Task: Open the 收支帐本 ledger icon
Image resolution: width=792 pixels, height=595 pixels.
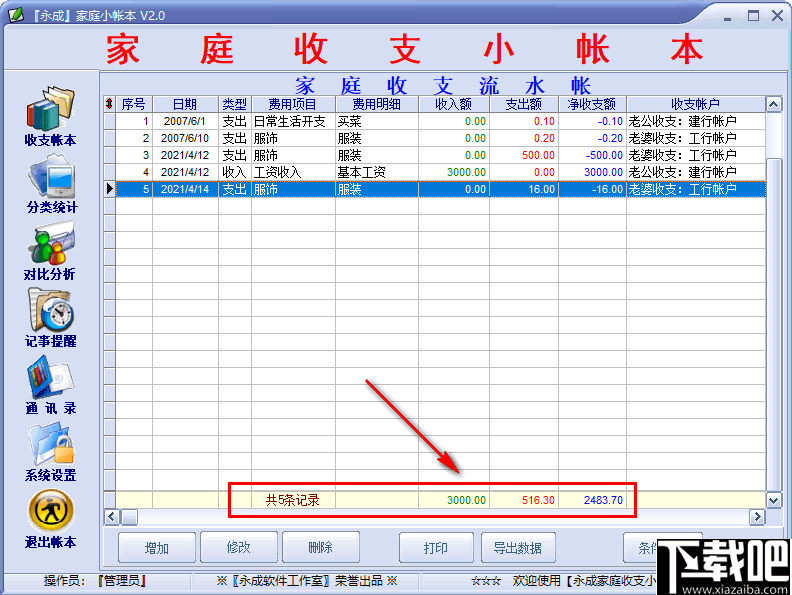Action: tap(51, 116)
